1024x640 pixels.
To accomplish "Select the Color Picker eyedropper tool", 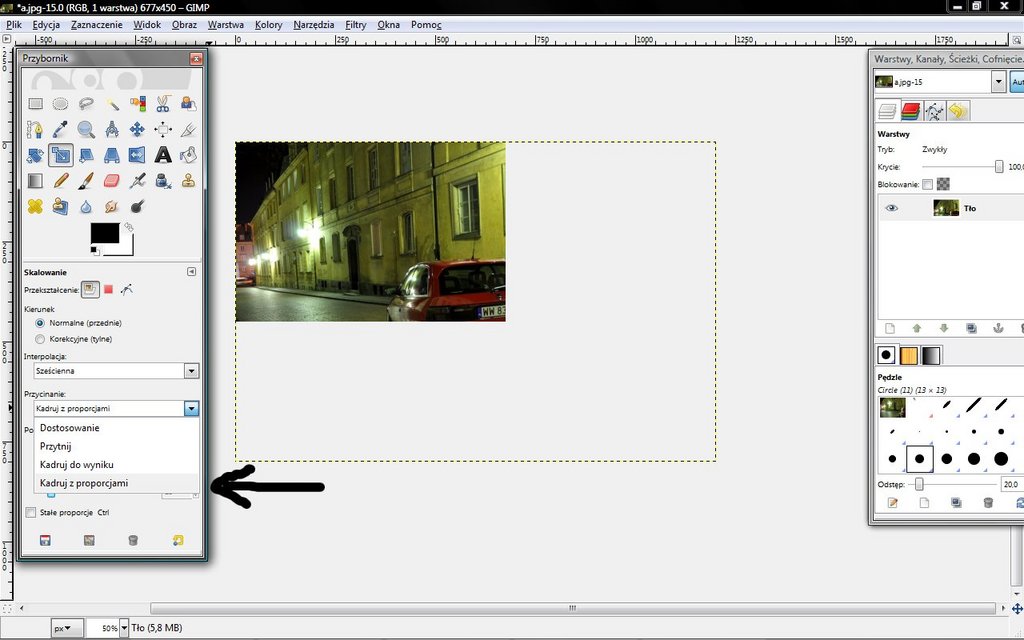I will [61, 129].
